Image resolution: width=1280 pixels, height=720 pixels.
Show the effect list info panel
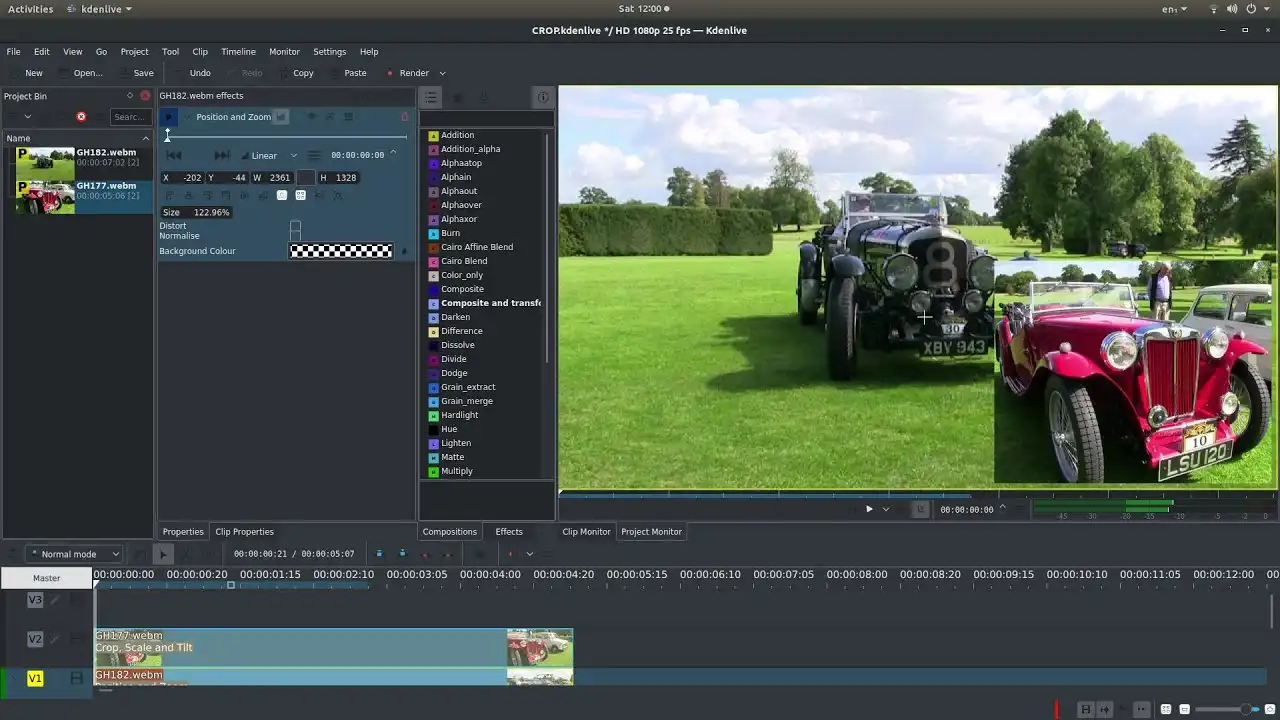tap(543, 97)
